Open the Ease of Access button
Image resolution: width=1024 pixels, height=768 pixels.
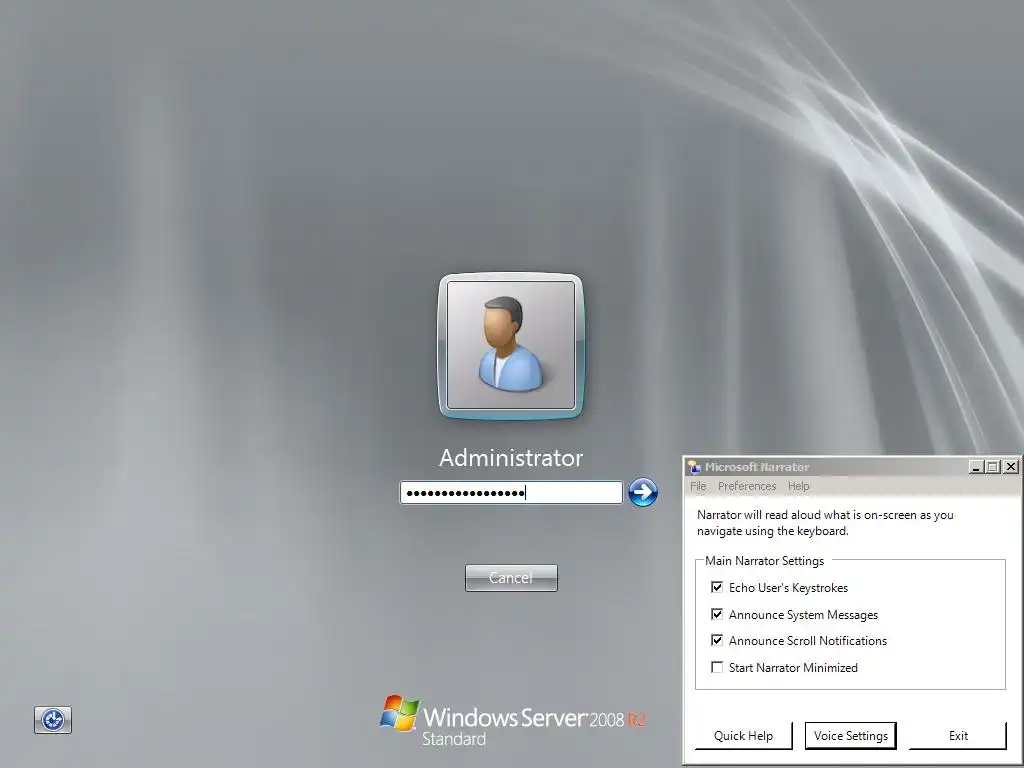[53, 720]
